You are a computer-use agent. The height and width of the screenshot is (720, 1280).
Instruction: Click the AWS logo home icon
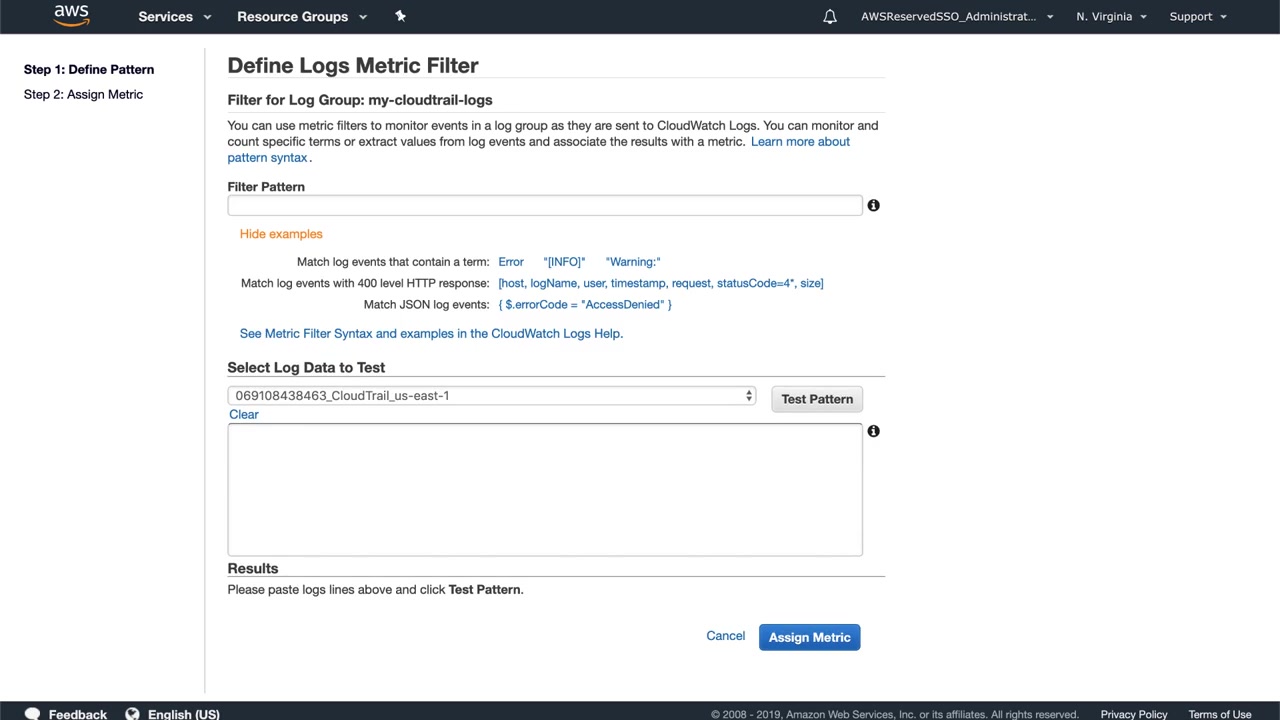pos(71,15)
